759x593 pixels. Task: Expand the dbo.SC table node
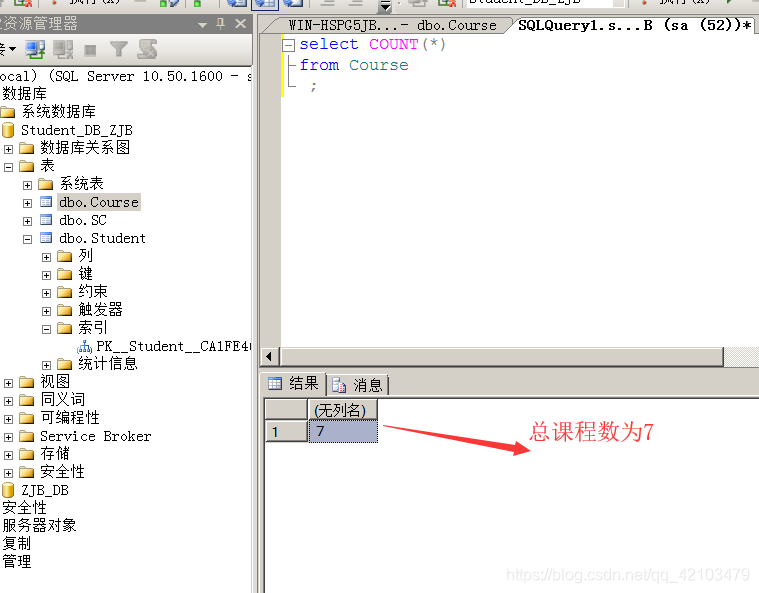pos(28,221)
